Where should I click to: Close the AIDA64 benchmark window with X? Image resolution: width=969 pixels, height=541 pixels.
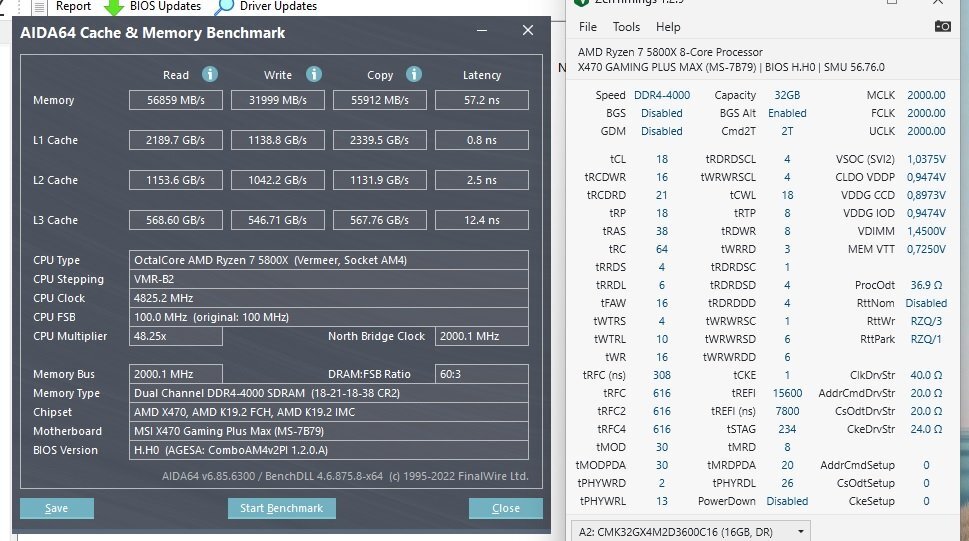coord(528,30)
